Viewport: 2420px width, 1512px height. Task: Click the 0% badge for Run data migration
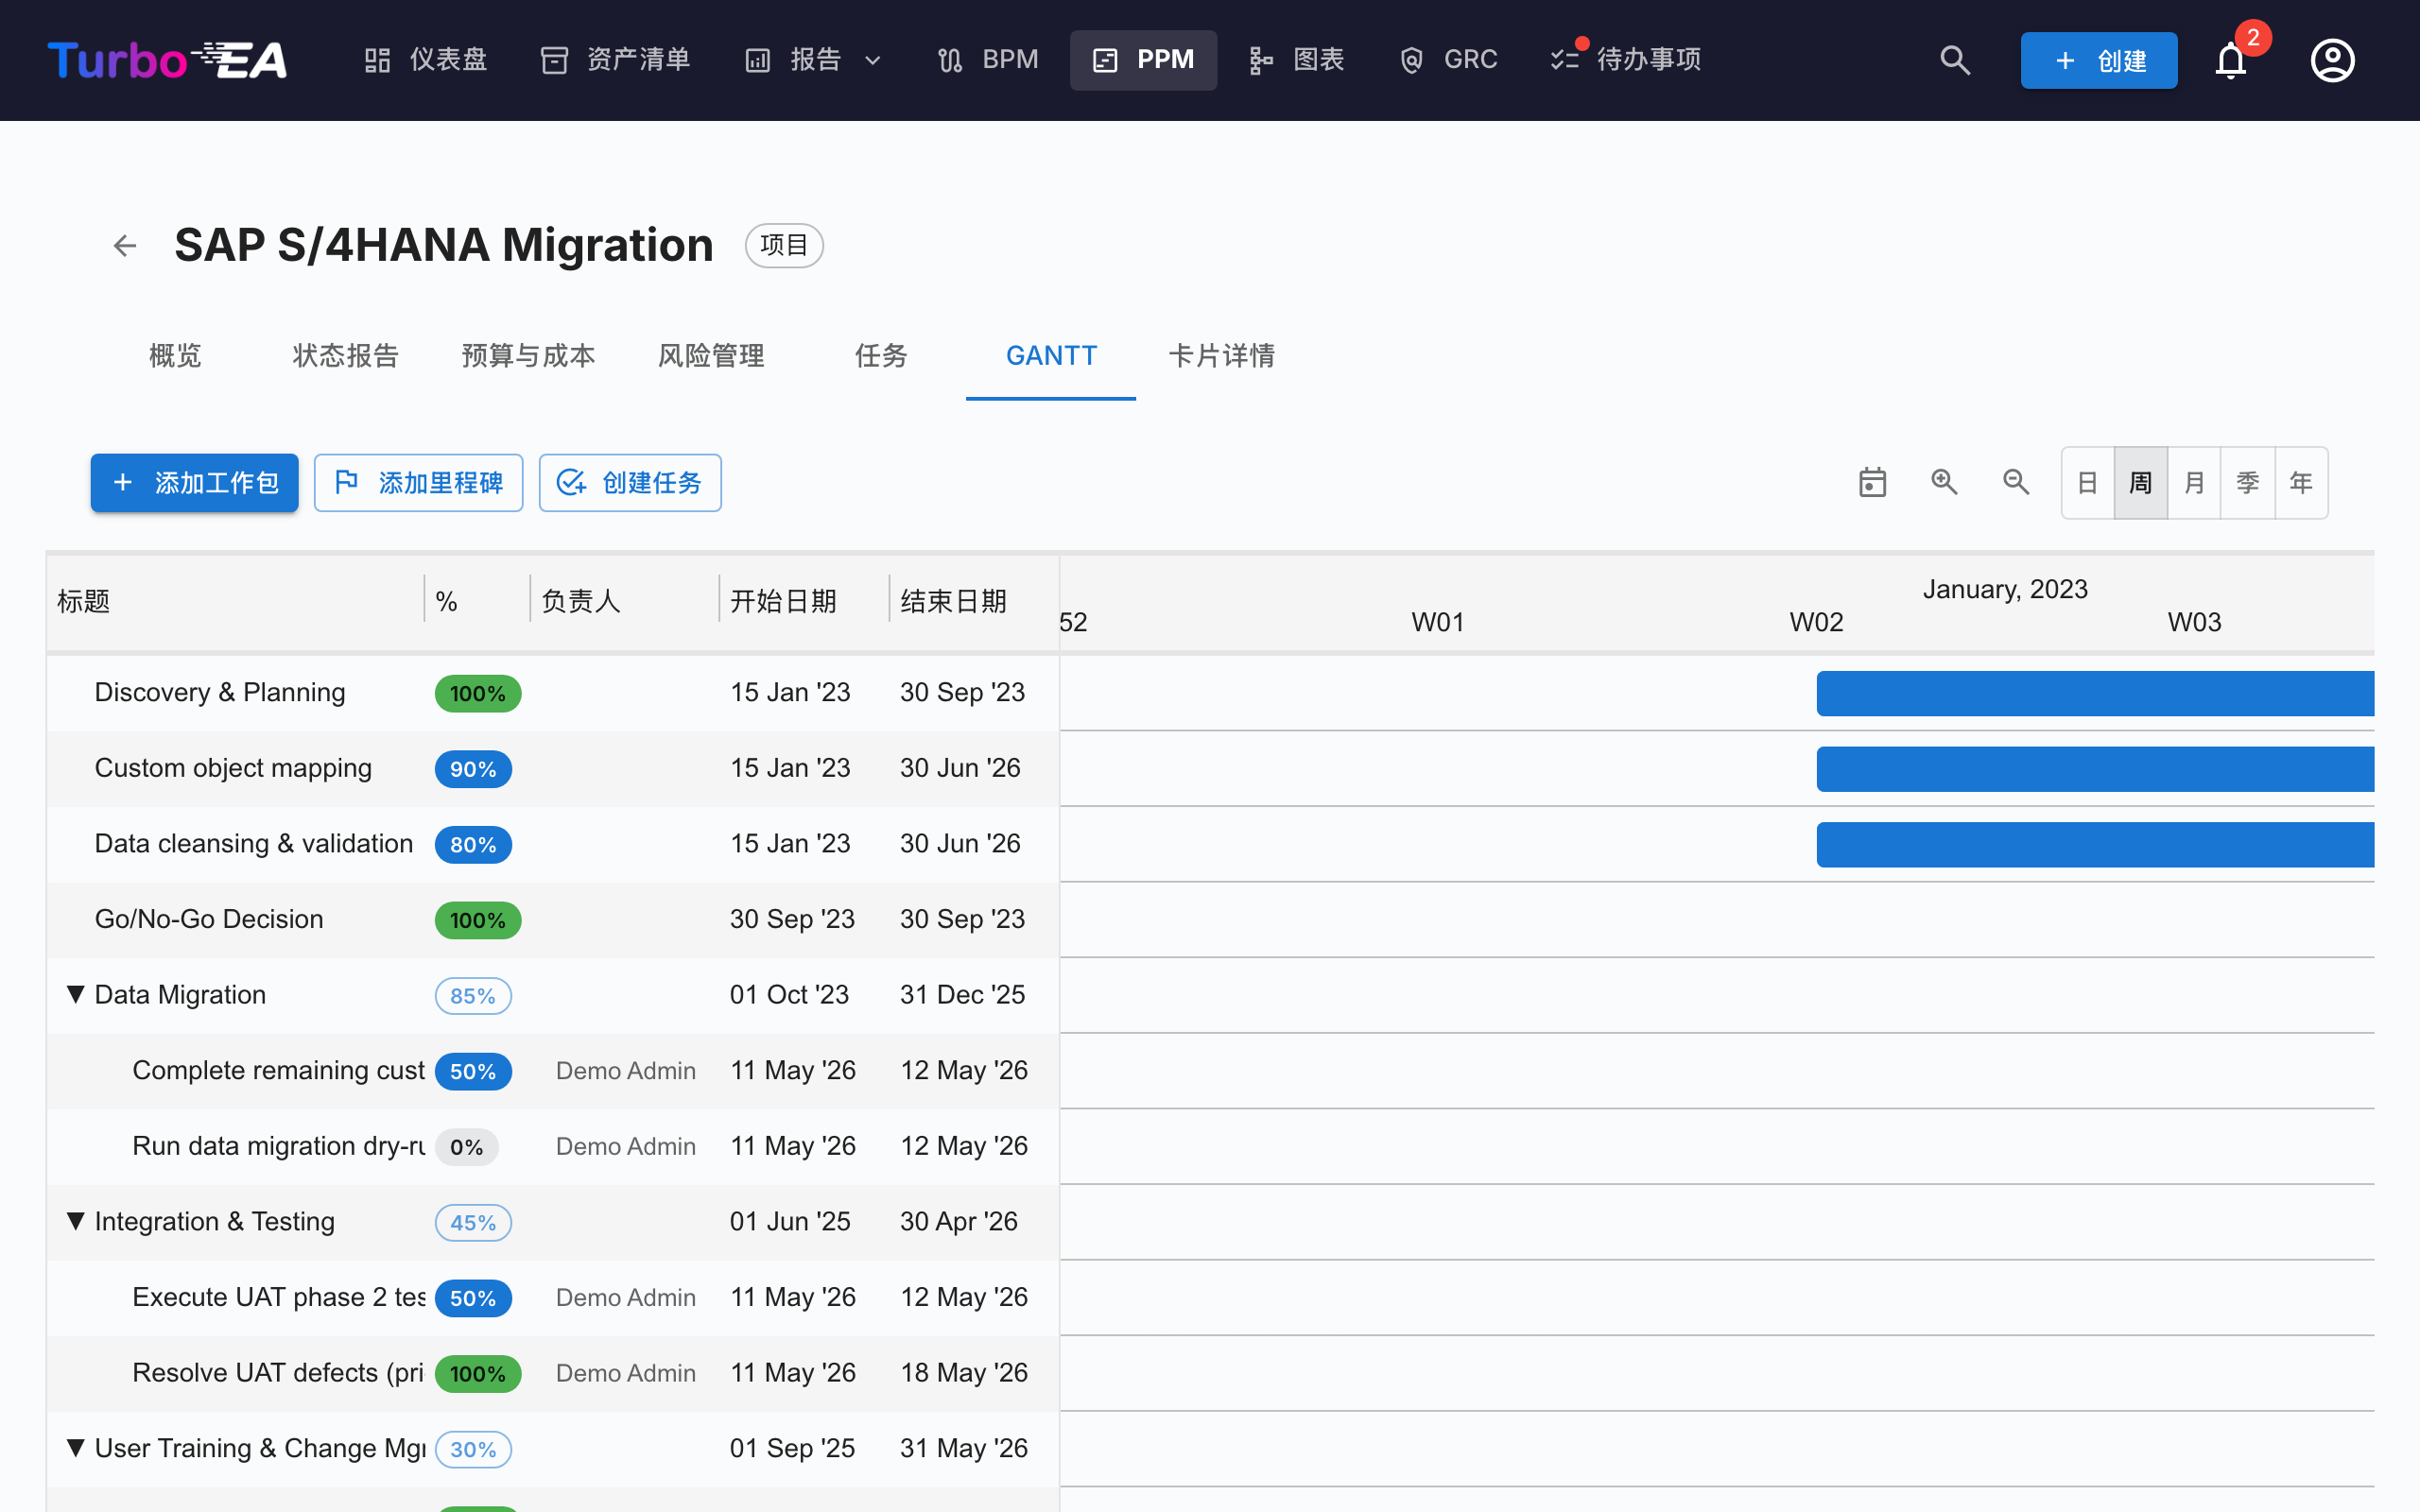pyautogui.click(x=467, y=1147)
